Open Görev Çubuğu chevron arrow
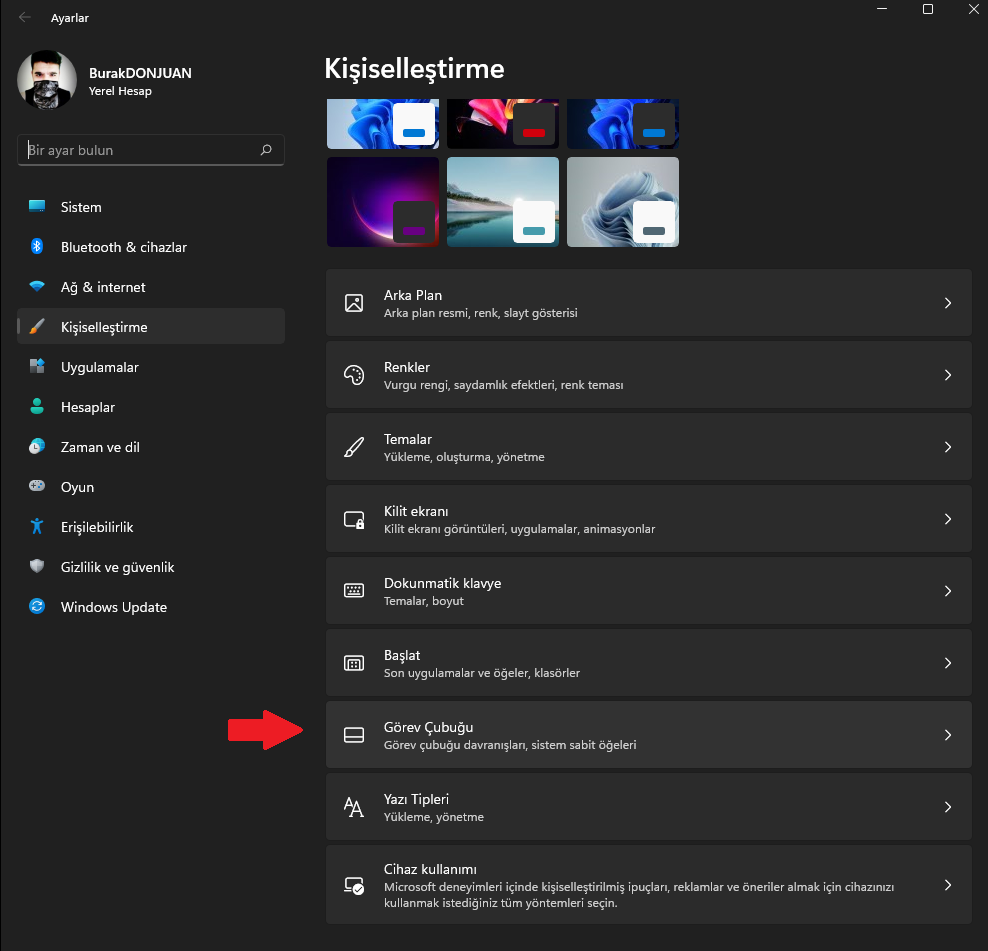This screenshot has height=951, width=988. point(947,735)
